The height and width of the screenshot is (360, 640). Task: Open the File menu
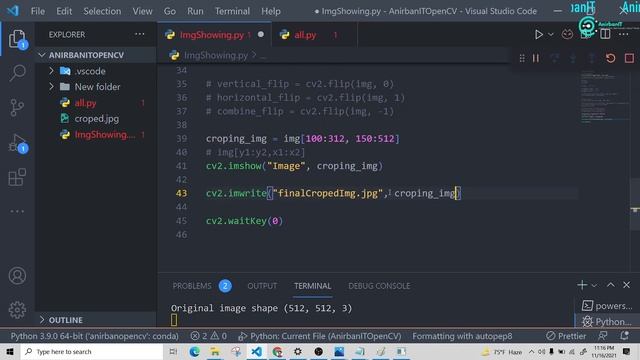click(x=38, y=11)
